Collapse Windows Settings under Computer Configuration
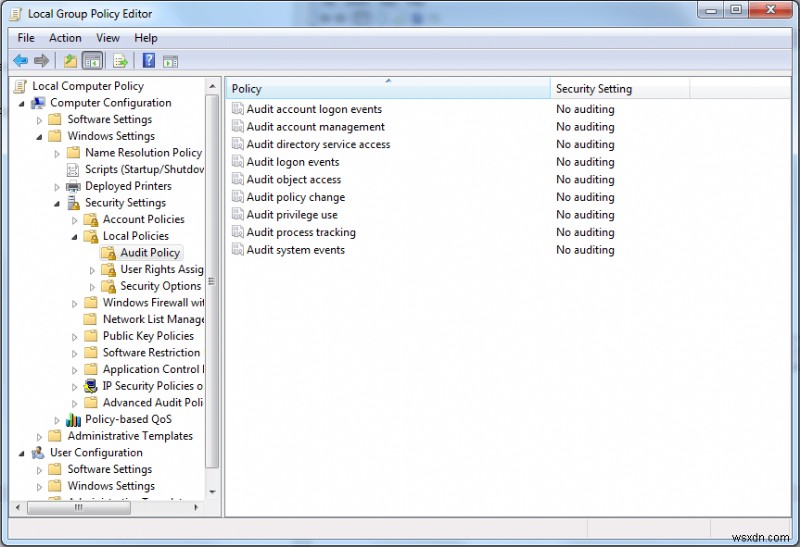Image resolution: width=800 pixels, height=547 pixels. click(x=39, y=137)
